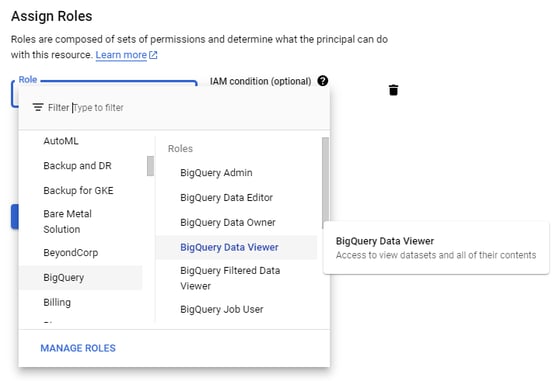The height and width of the screenshot is (381, 560).
Task: Click the external link icon beside Learn more
Action: click(153, 55)
